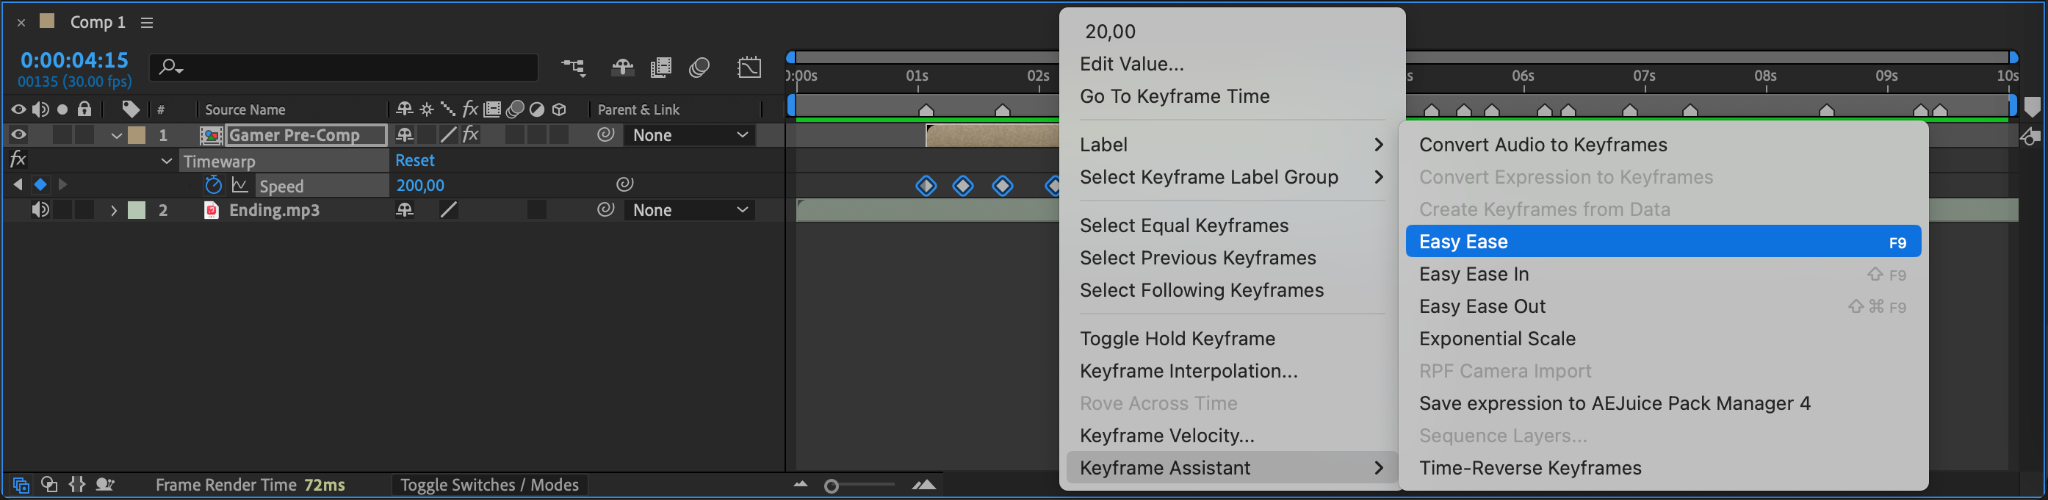Collapse the Timewarp effect properties

click(x=166, y=160)
